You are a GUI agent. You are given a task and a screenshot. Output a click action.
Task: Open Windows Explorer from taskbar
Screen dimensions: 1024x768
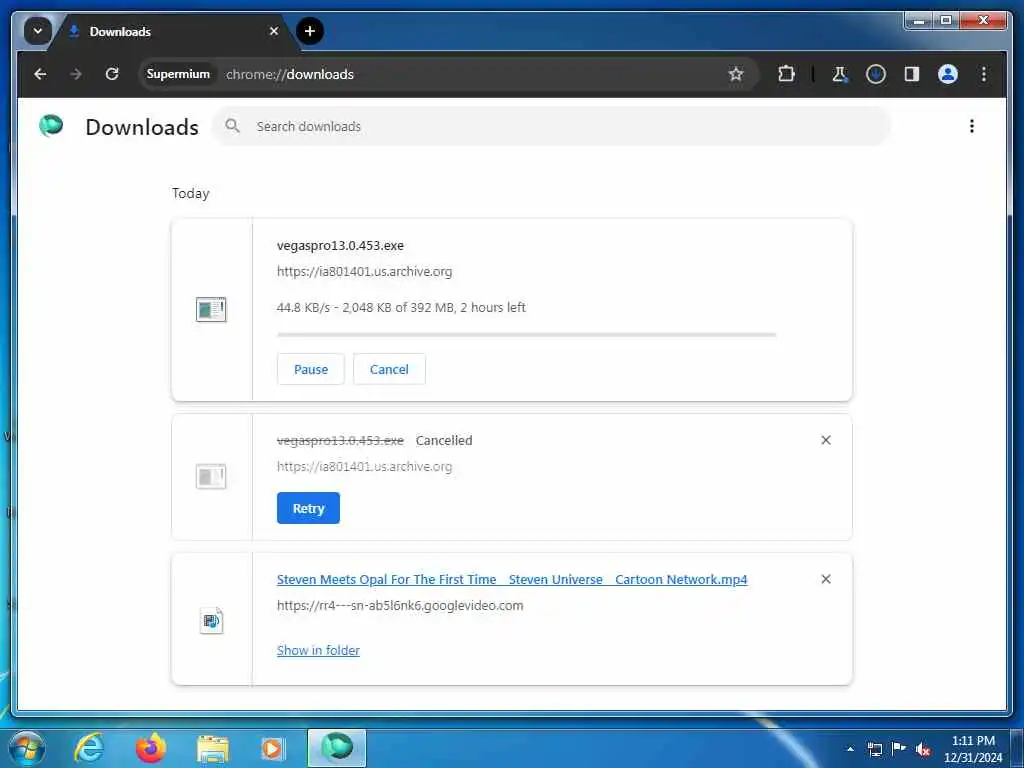(213, 749)
